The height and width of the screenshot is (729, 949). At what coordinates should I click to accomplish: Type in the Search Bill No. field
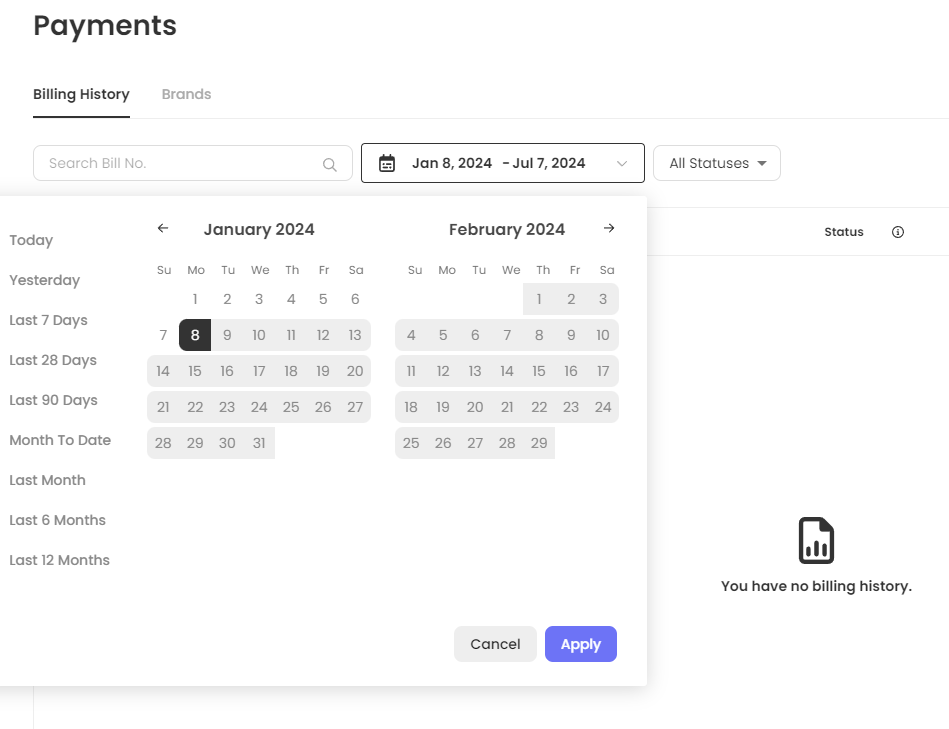[180, 164]
